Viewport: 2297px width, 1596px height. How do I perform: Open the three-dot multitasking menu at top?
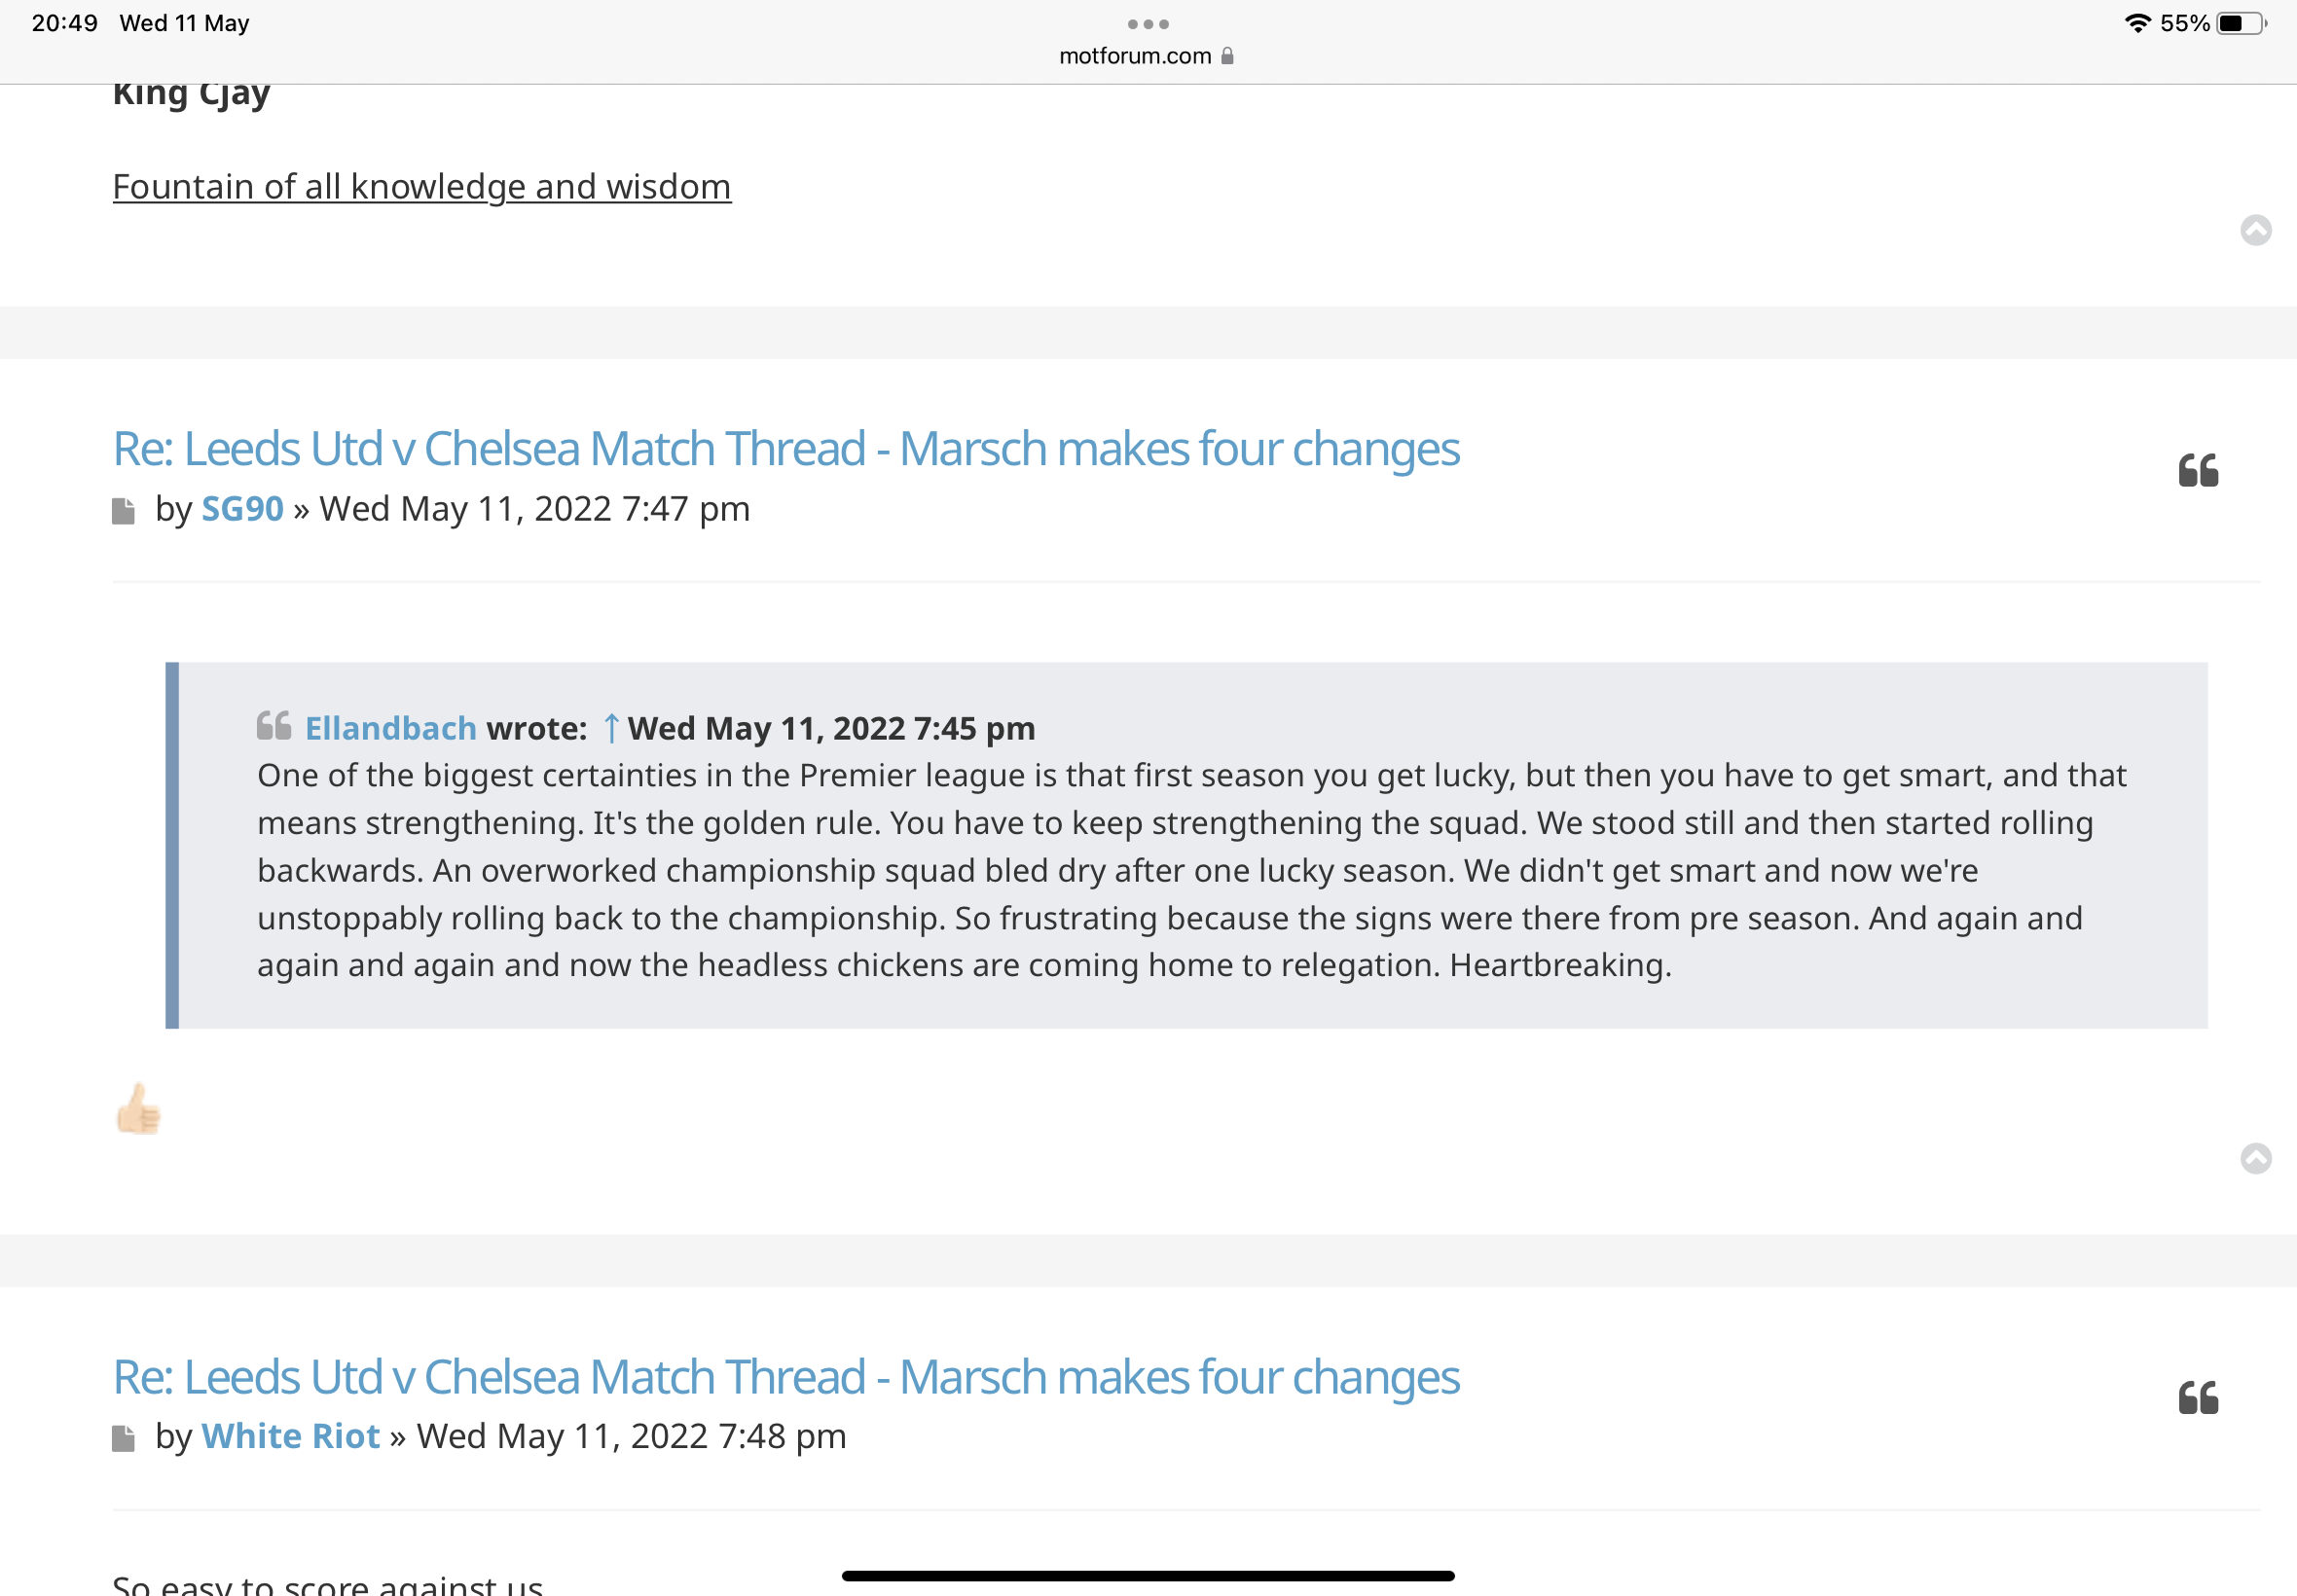tap(1148, 24)
